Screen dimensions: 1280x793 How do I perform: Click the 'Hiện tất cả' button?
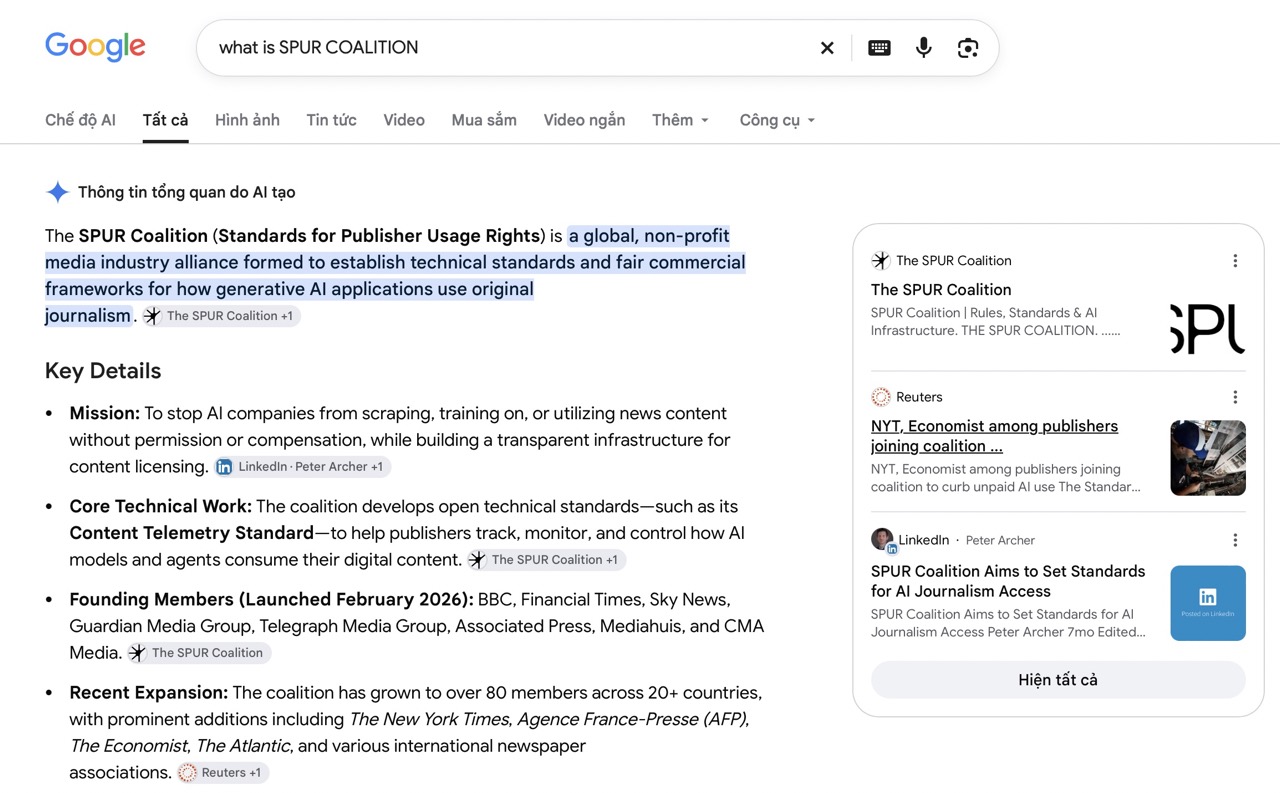point(1058,680)
